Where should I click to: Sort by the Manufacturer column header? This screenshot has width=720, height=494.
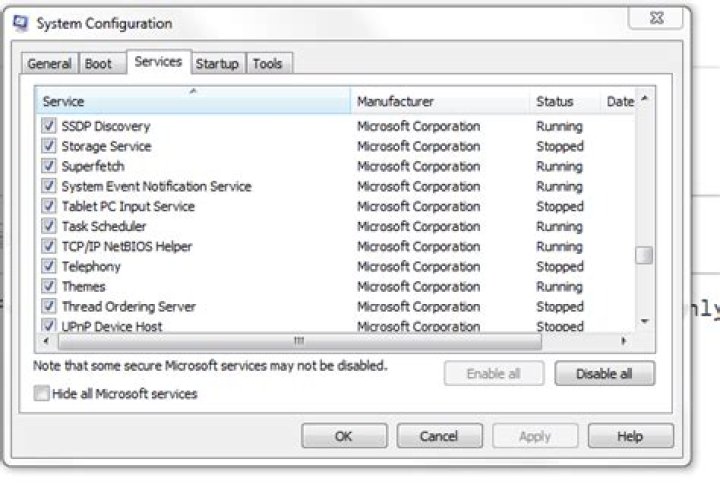coord(440,101)
